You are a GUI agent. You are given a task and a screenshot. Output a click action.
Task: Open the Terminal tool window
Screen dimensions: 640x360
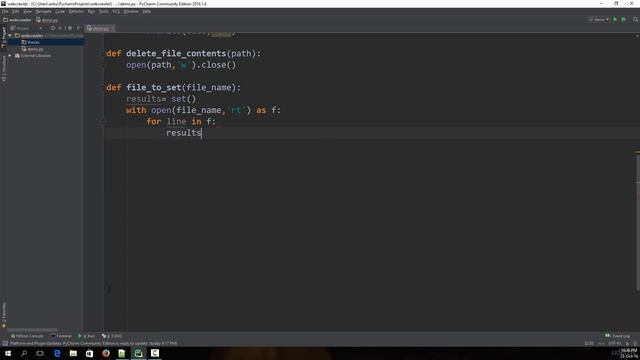pyautogui.click(x=61, y=336)
